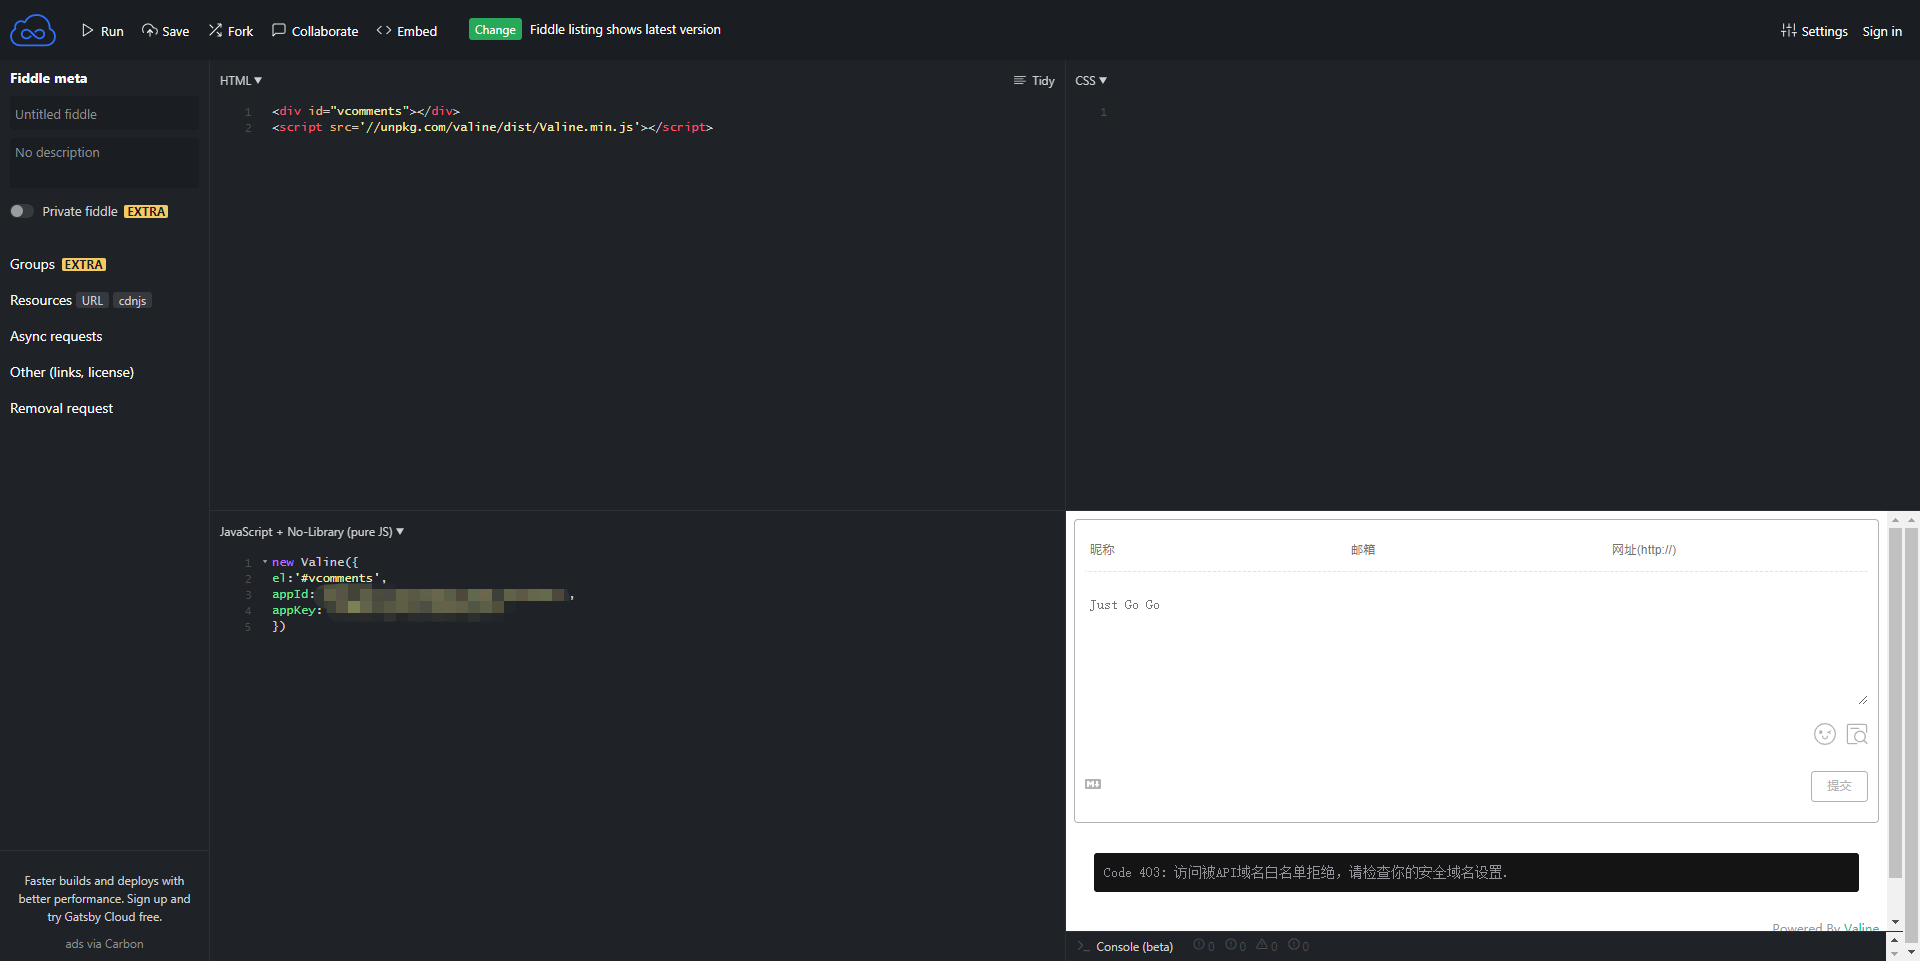This screenshot has width=1920, height=961.
Task: Expand the HTML panel dropdown
Action: tap(241, 80)
